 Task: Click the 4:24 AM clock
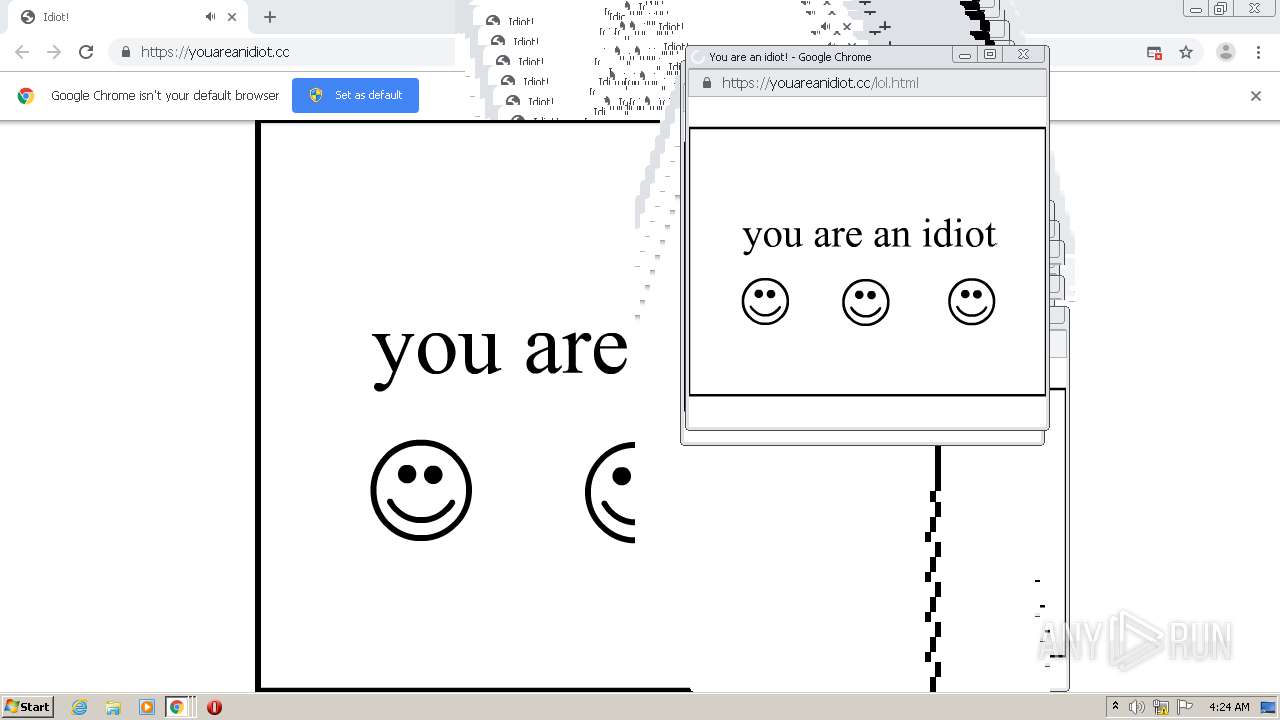pos(1229,707)
